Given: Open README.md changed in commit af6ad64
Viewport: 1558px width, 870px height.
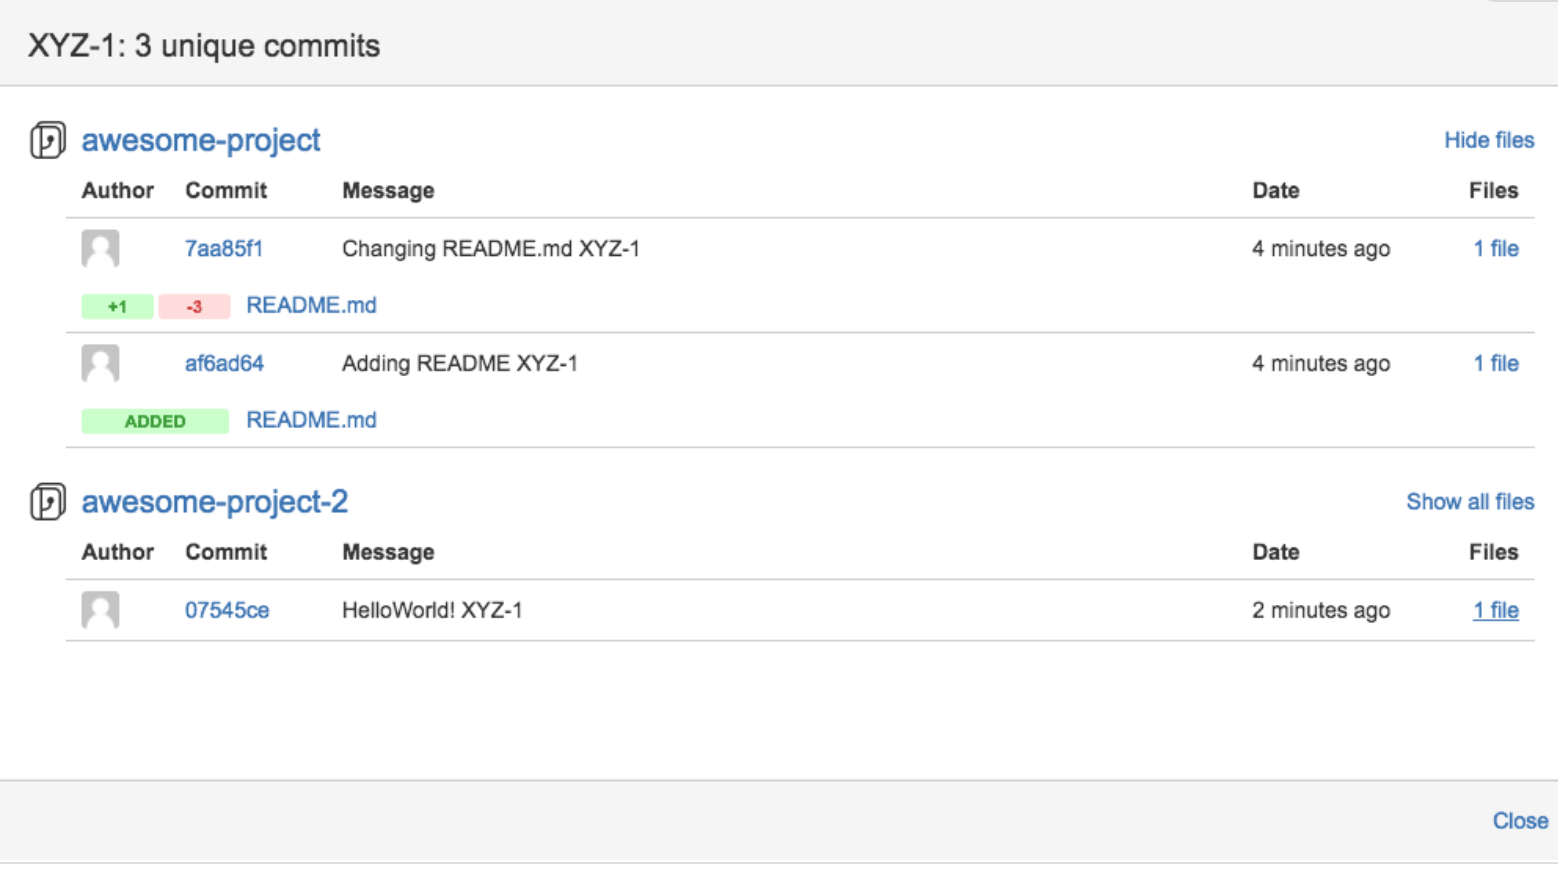Looking at the screenshot, I should coord(311,420).
